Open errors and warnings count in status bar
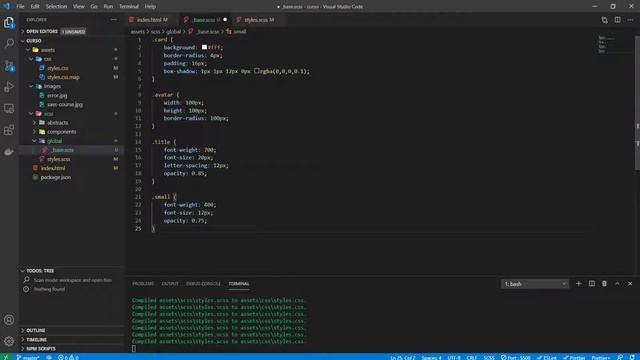640x360 pixels. coord(68,357)
